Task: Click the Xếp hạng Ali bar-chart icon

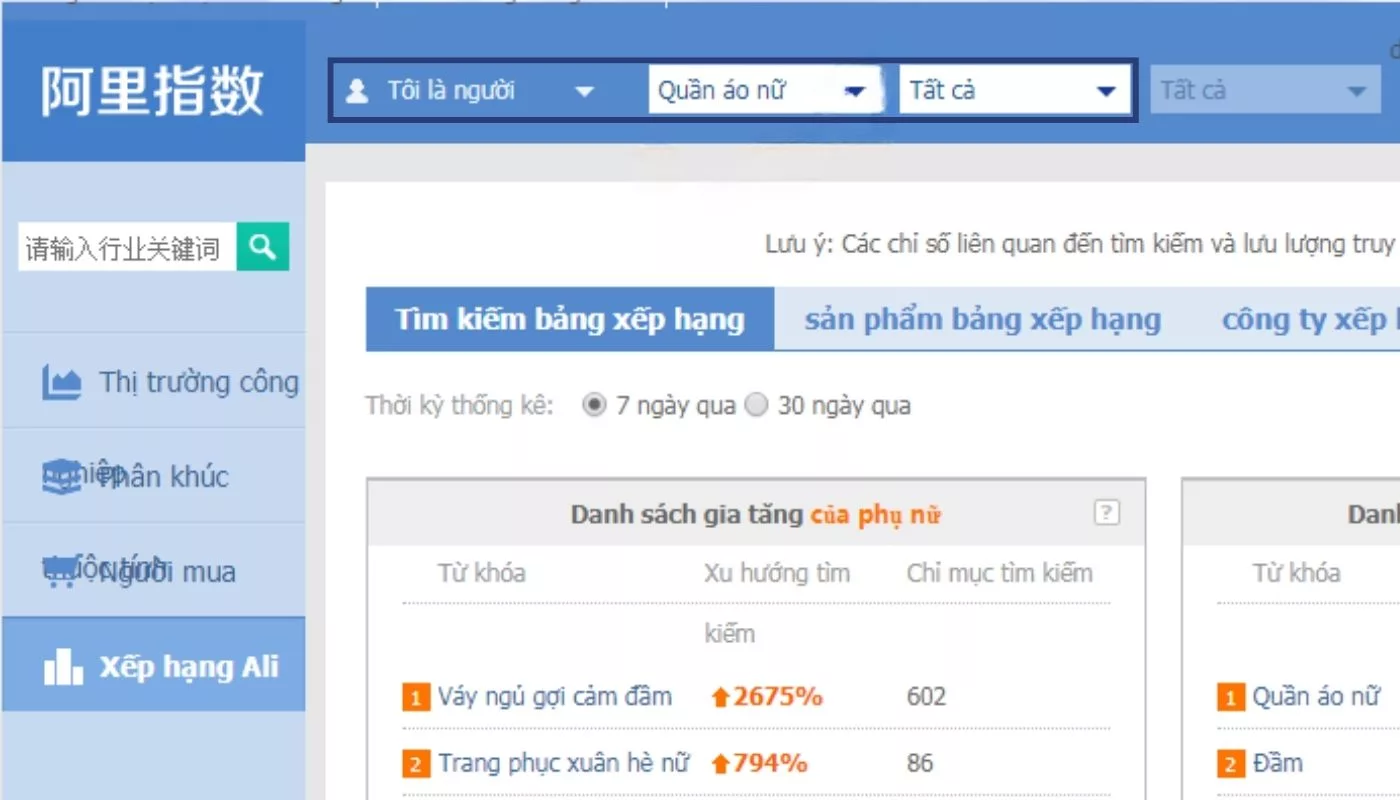Action: (63, 667)
